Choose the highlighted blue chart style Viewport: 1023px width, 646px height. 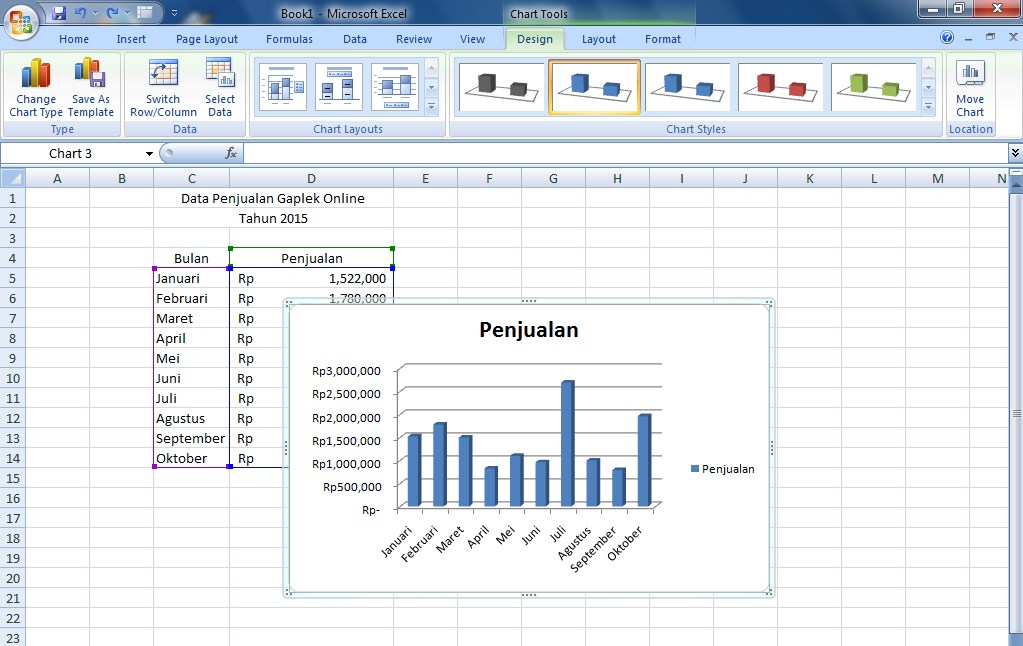click(594, 87)
